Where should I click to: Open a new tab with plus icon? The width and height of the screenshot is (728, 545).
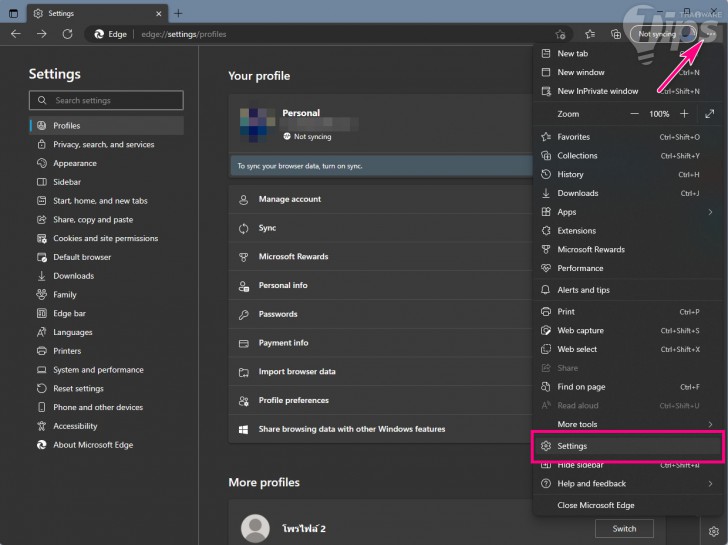tap(178, 13)
